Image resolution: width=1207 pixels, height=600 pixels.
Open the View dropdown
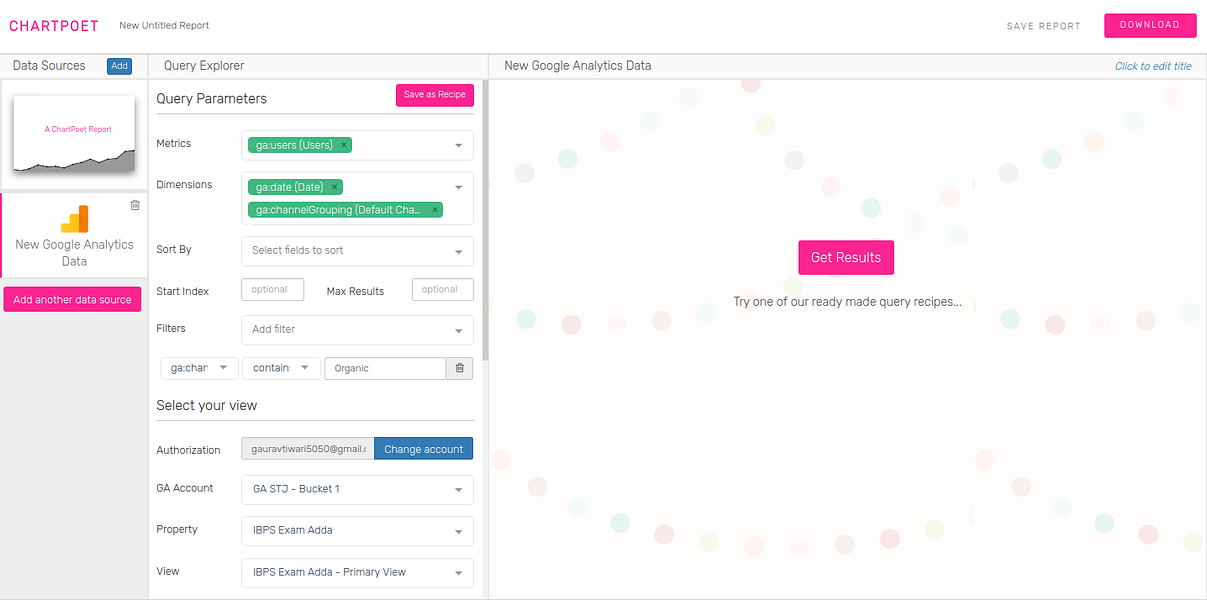(357, 572)
